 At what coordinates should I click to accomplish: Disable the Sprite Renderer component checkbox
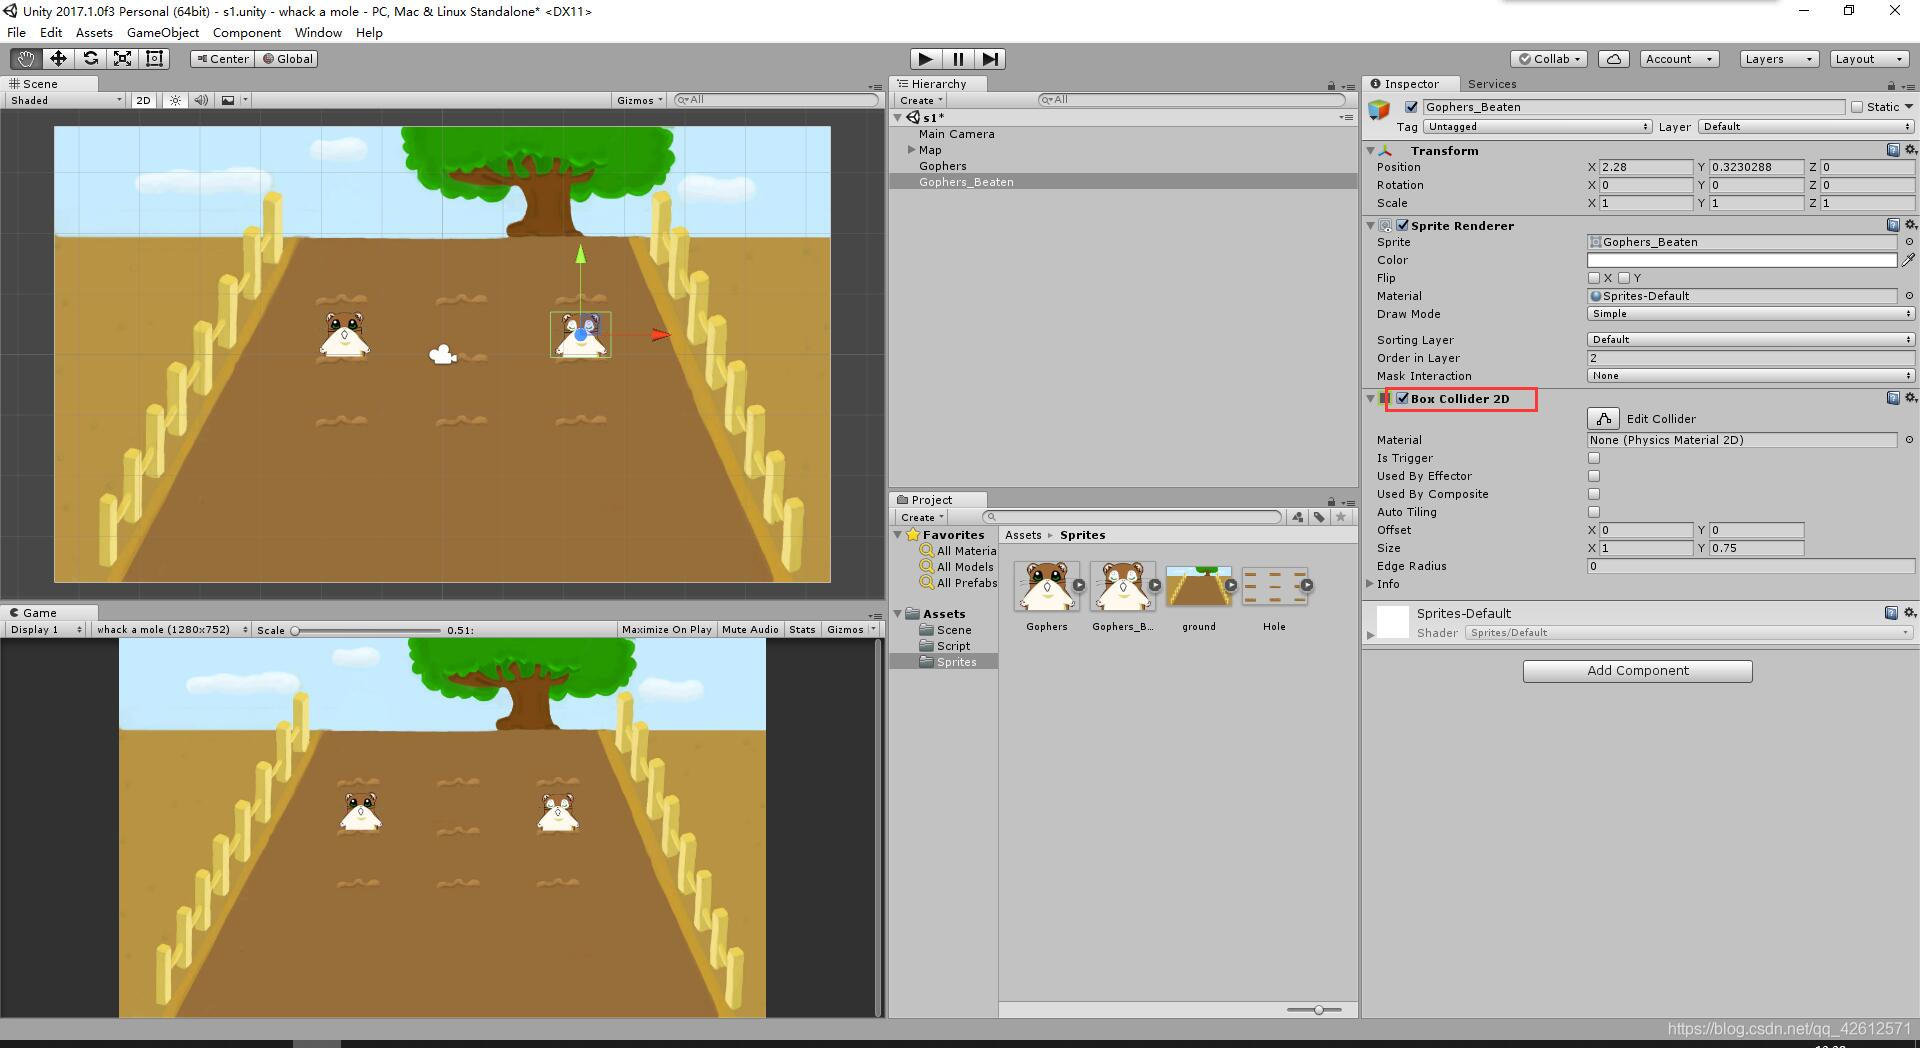[1402, 225]
